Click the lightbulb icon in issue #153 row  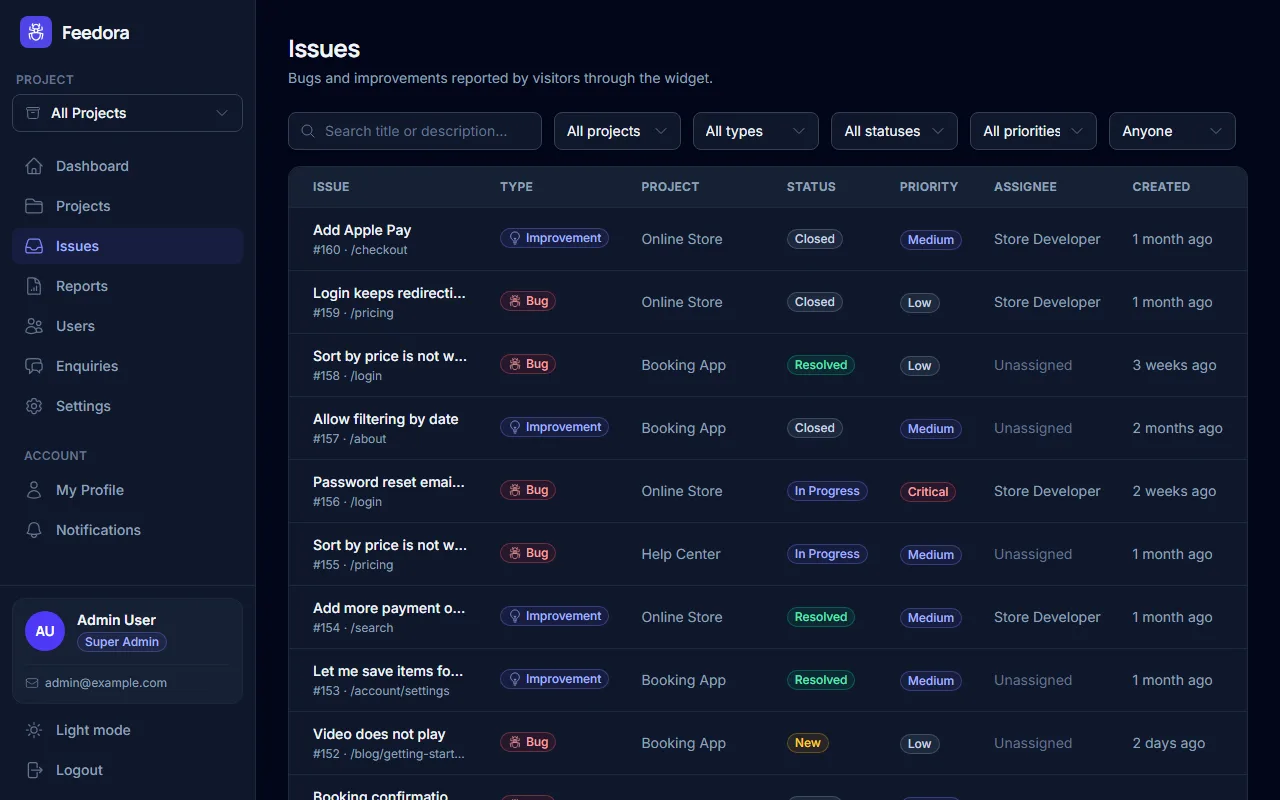click(x=515, y=679)
